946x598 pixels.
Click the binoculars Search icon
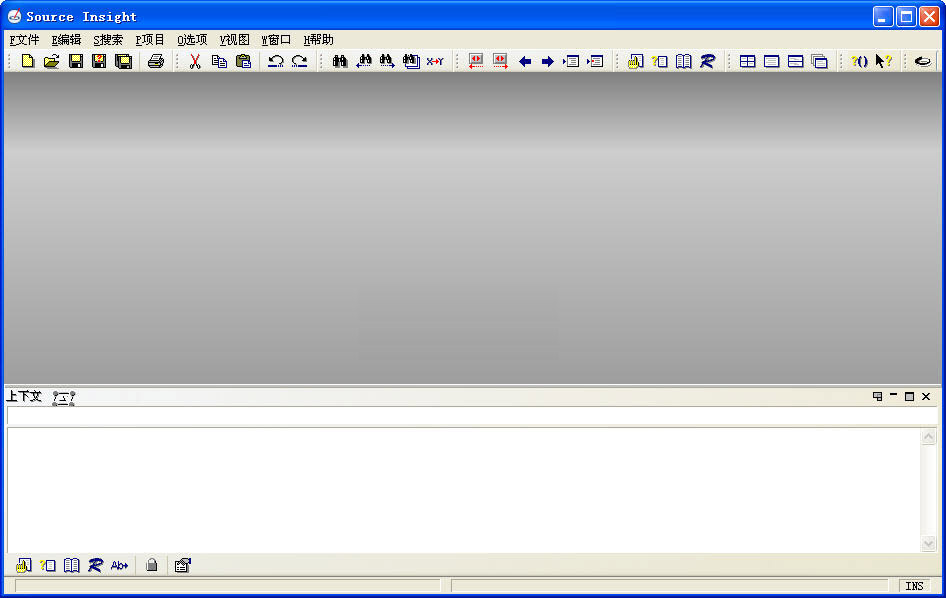click(340, 62)
